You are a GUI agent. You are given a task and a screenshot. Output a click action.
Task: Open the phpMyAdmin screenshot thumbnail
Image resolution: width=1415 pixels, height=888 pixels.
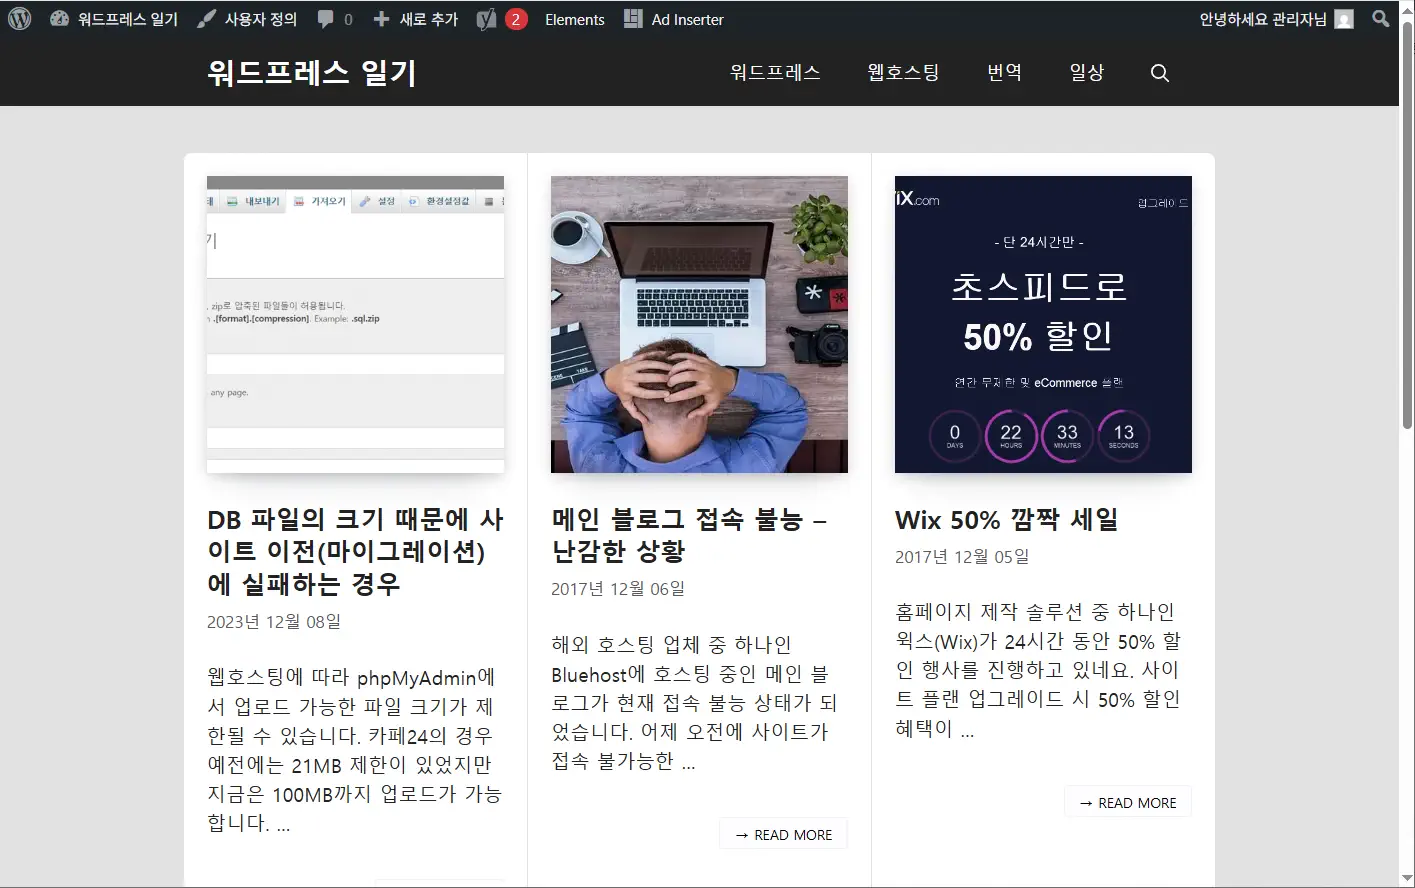pos(355,324)
